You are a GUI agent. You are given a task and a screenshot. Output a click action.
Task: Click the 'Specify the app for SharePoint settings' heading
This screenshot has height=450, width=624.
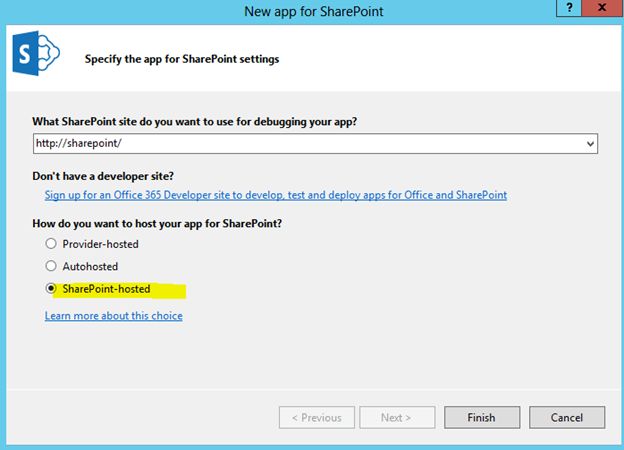pyautogui.click(x=182, y=59)
